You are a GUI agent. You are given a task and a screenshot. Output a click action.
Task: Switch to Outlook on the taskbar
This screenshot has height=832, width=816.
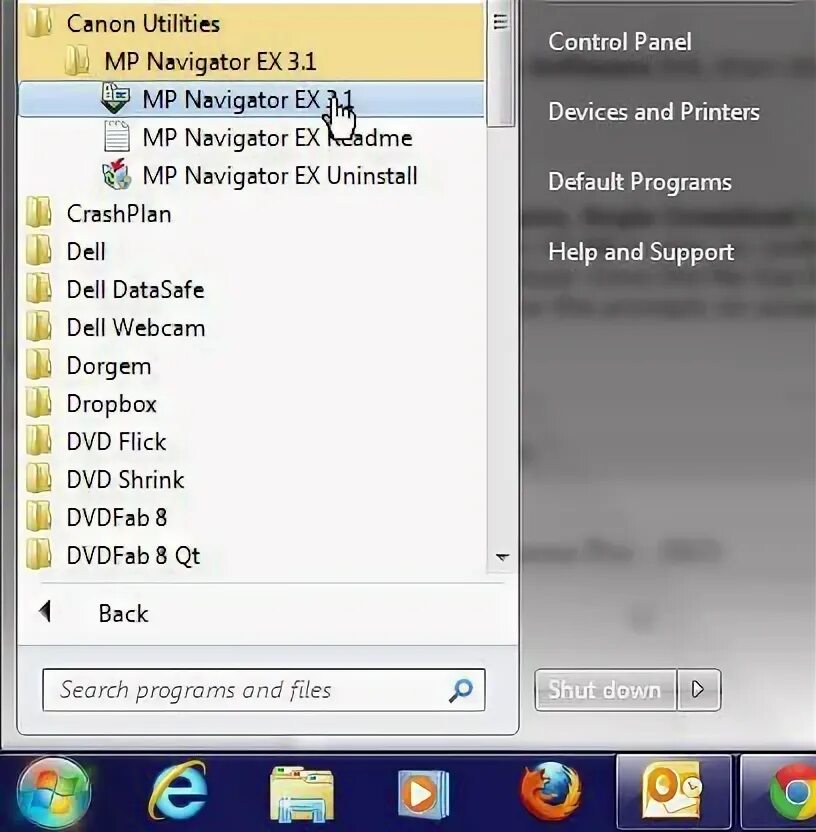[674, 792]
